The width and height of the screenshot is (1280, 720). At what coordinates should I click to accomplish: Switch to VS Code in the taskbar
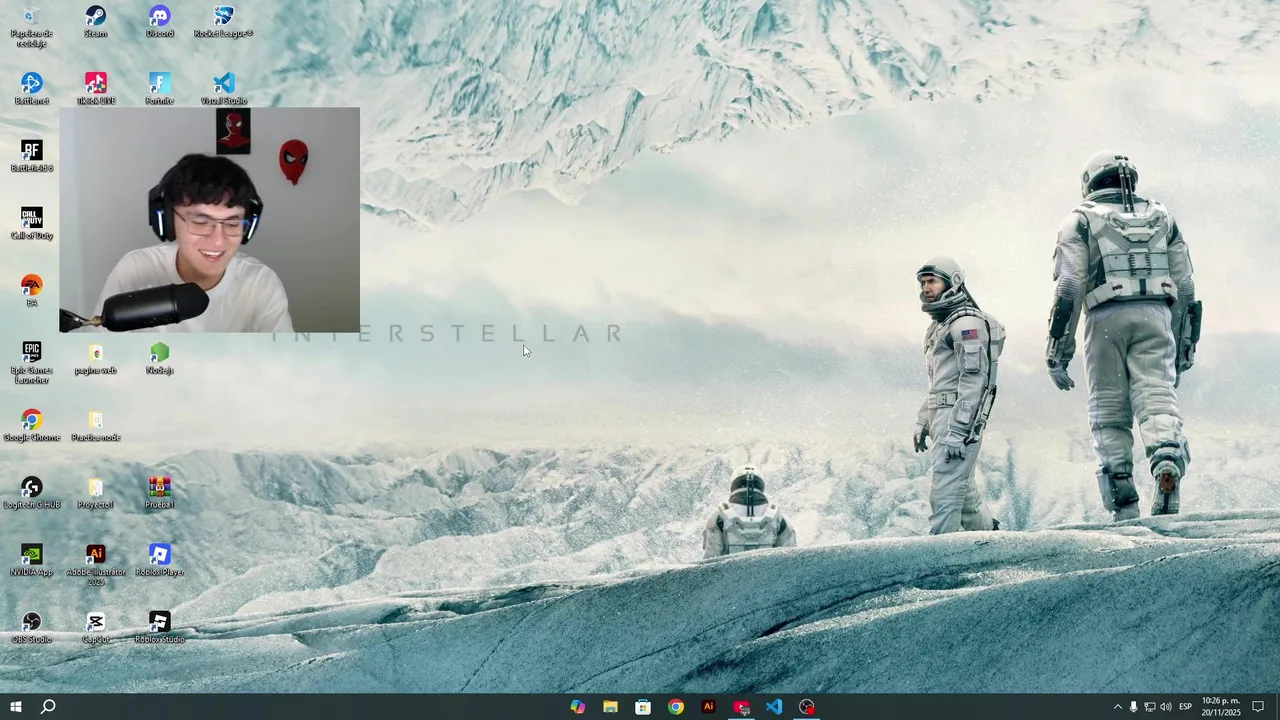click(x=774, y=707)
